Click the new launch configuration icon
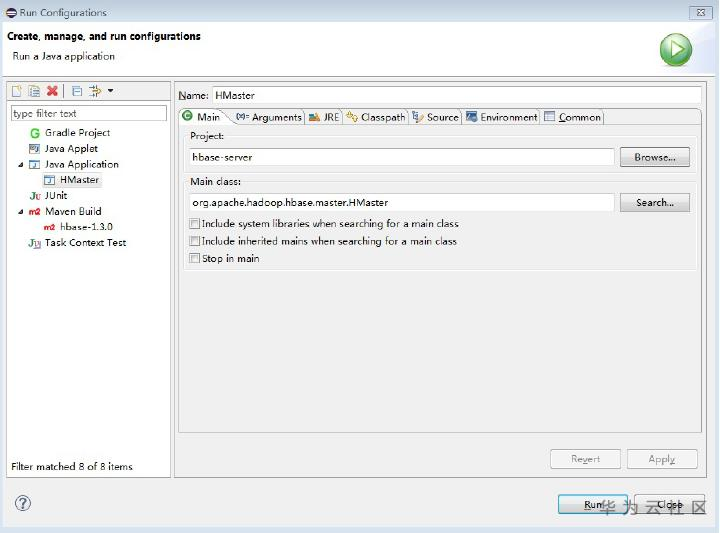720x533 pixels. point(16,91)
